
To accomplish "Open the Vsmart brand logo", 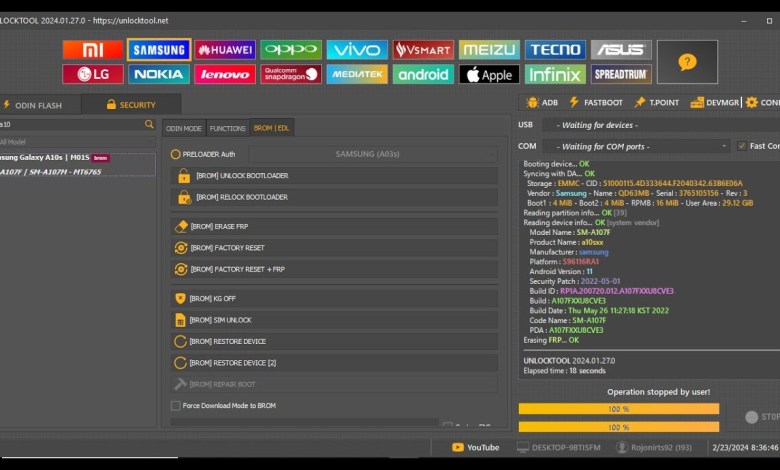I will pyautogui.click(x=423, y=50).
